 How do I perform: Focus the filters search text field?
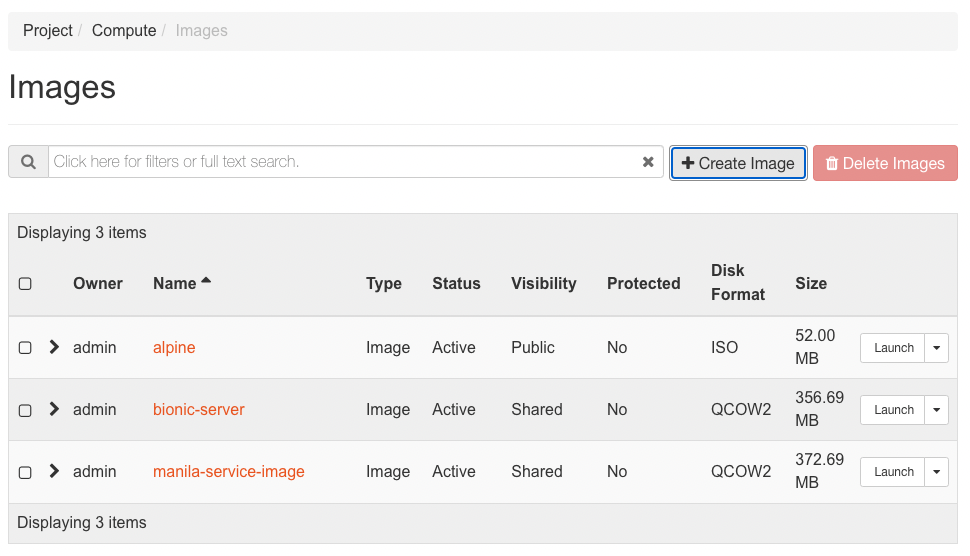point(340,162)
